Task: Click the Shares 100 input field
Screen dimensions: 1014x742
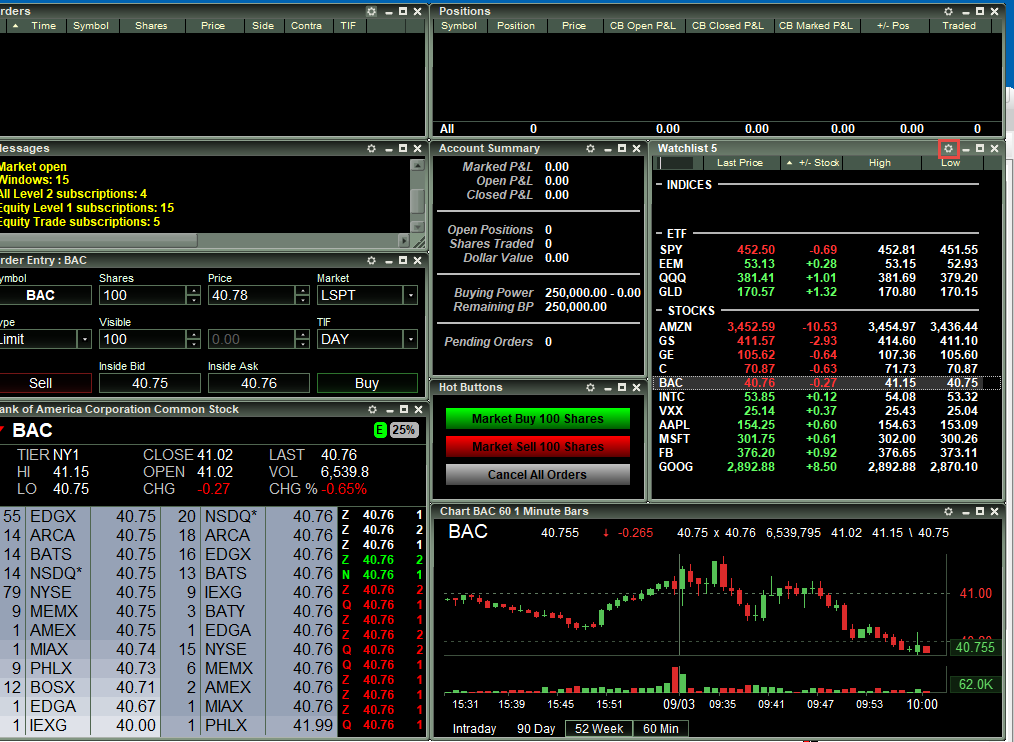Action: click(142, 296)
